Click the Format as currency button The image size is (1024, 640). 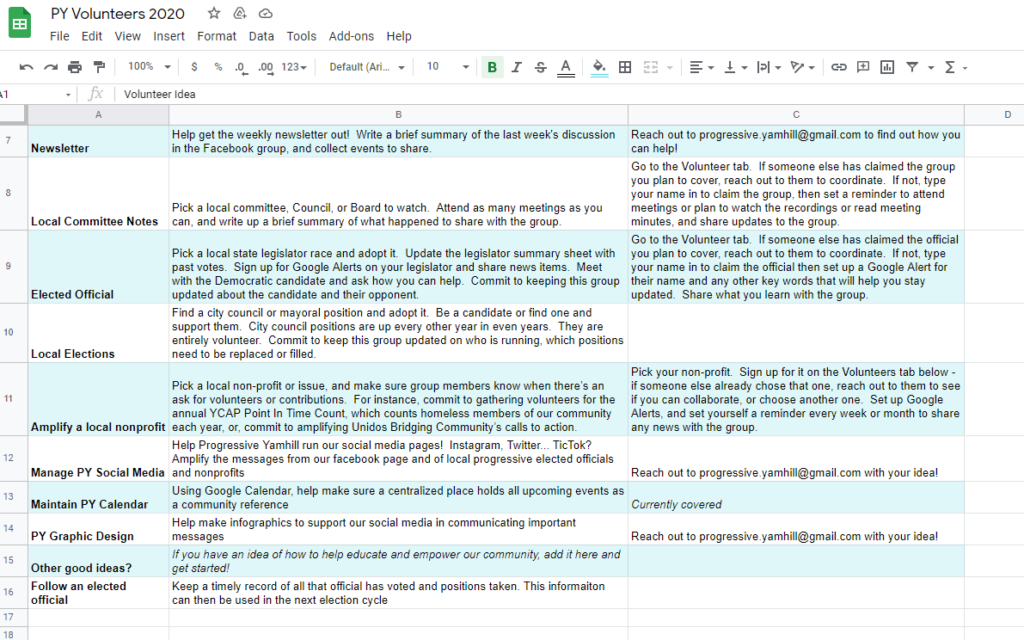(x=194, y=67)
